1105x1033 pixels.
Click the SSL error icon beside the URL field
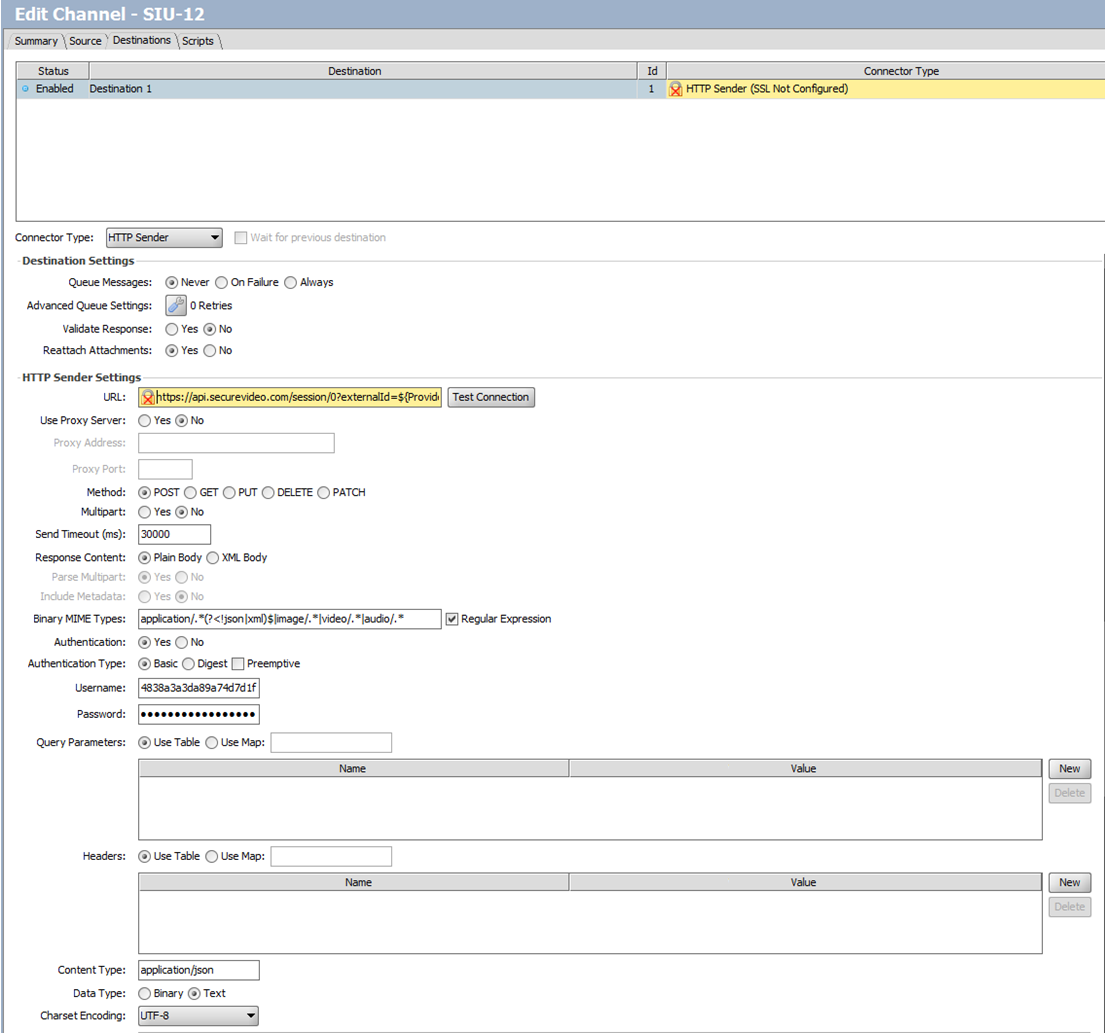pyautogui.click(x=147, y=397)
